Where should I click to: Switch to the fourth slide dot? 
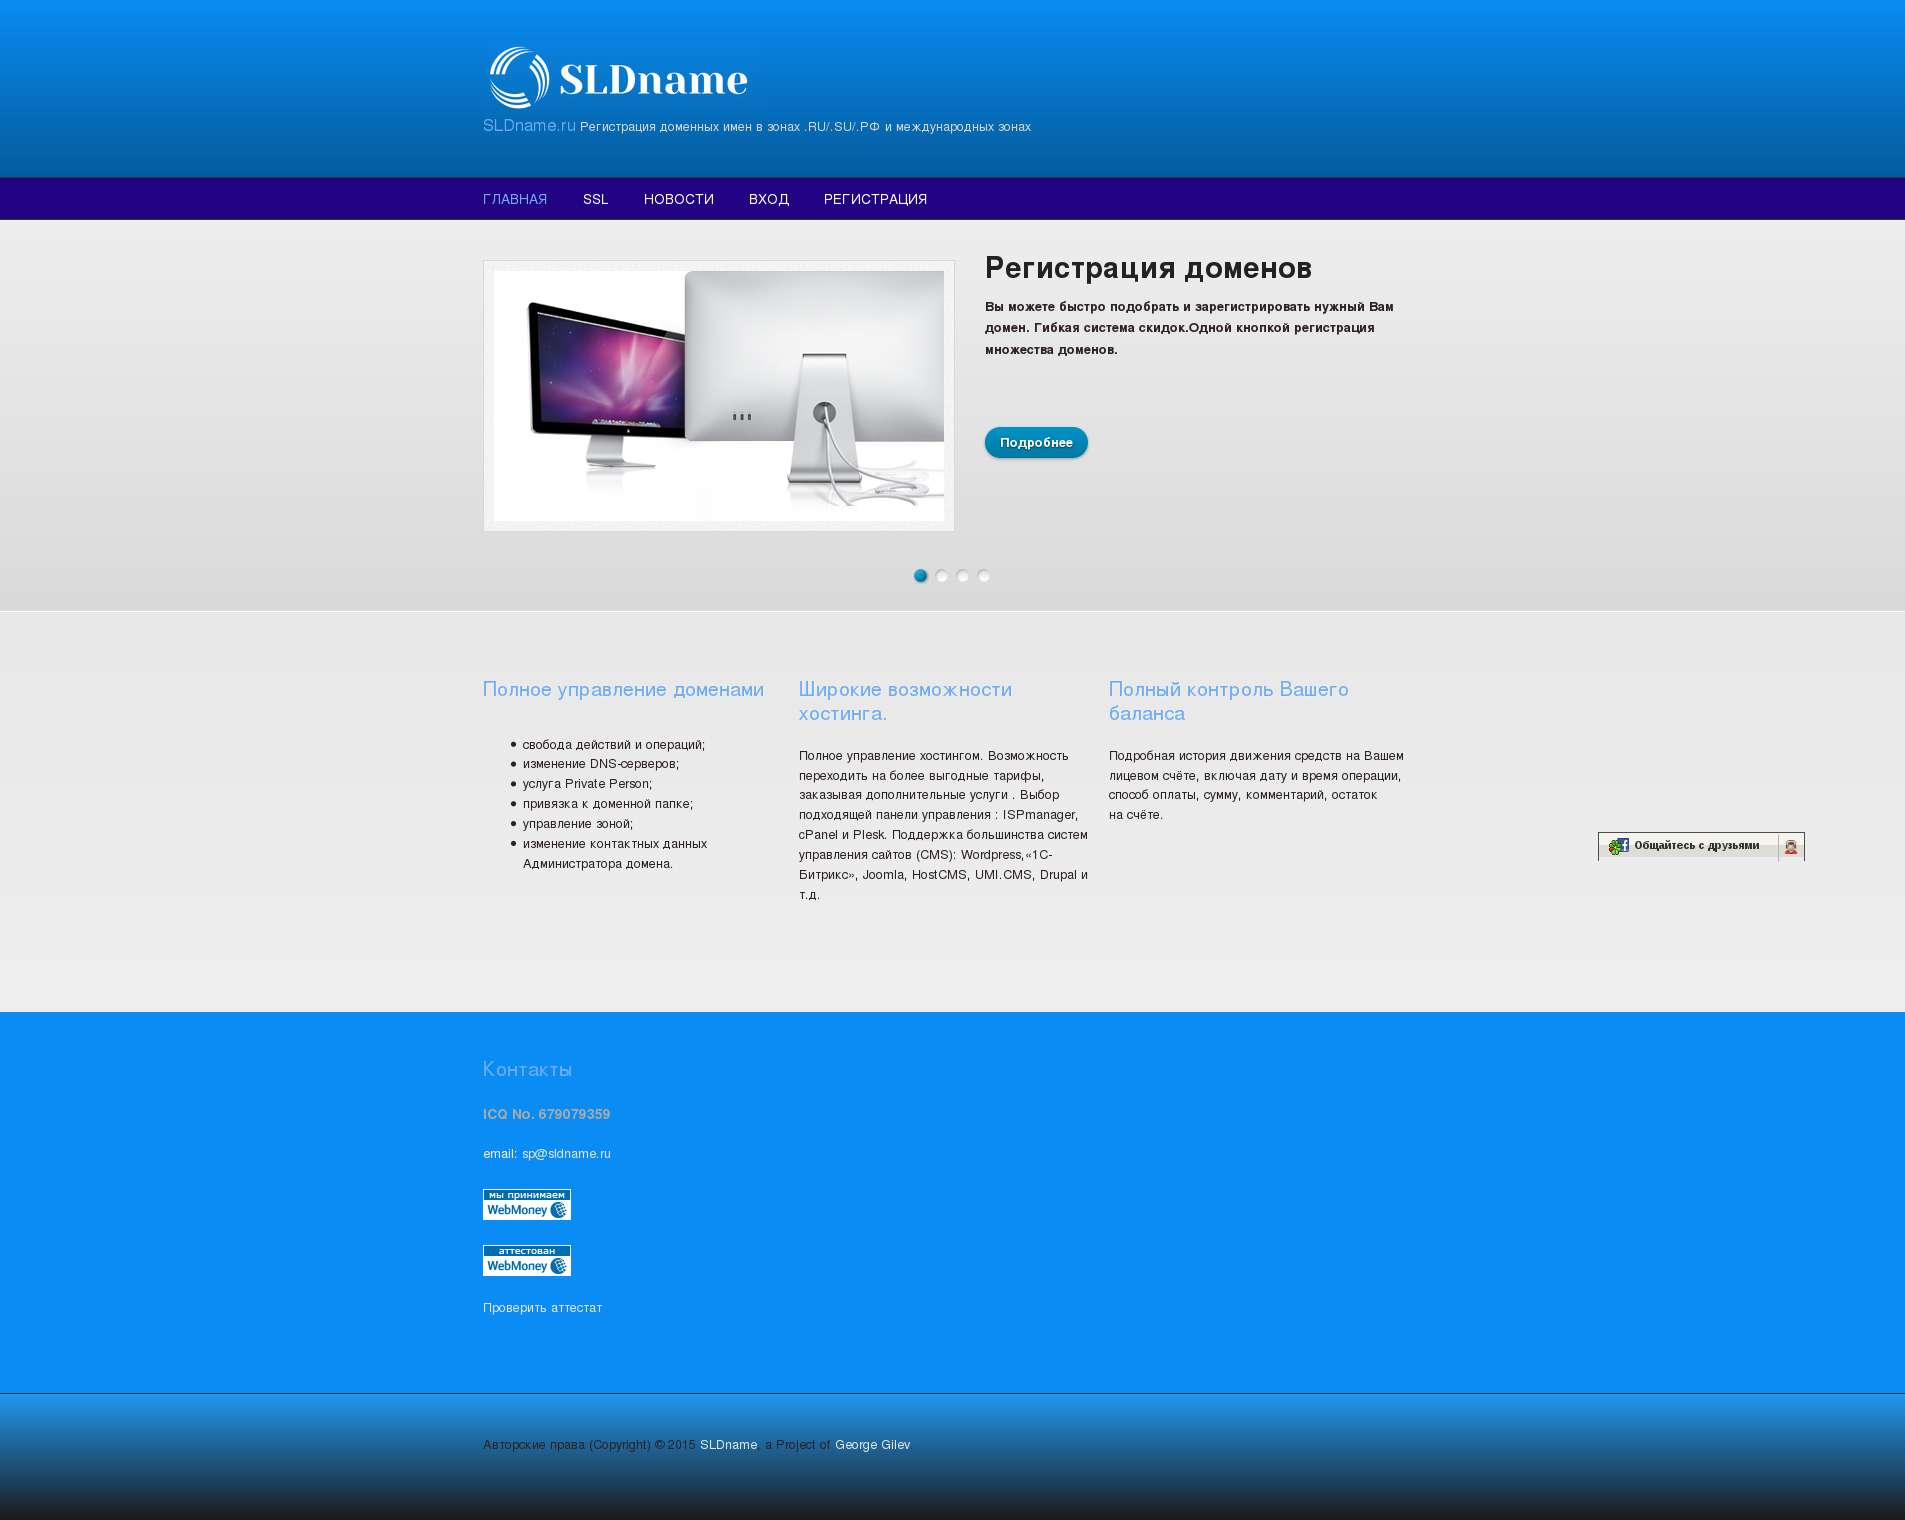point(984,576)
